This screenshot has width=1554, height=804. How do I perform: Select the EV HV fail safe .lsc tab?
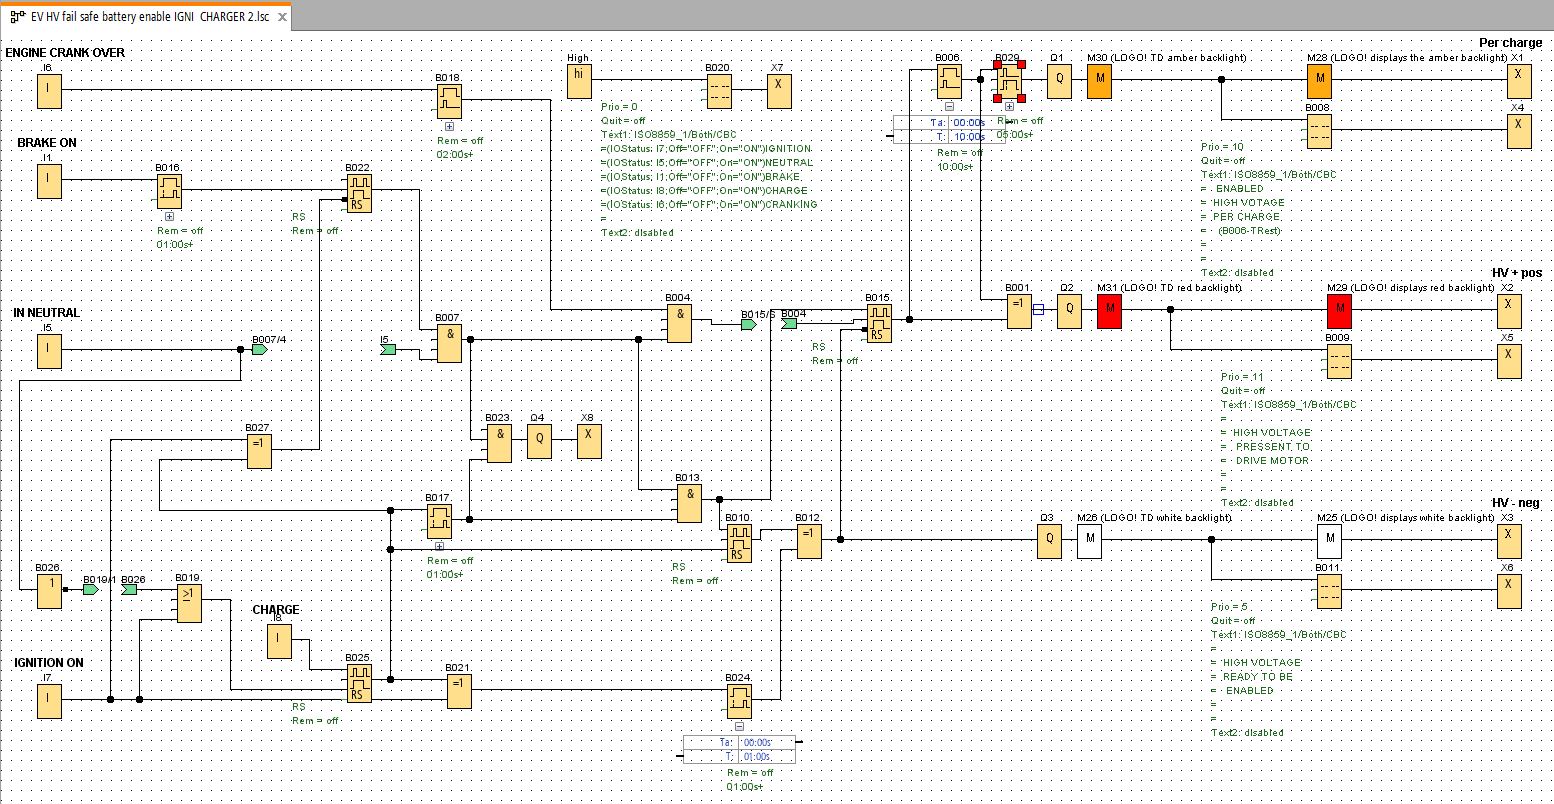pyautogui.click(x=140, y=17)
